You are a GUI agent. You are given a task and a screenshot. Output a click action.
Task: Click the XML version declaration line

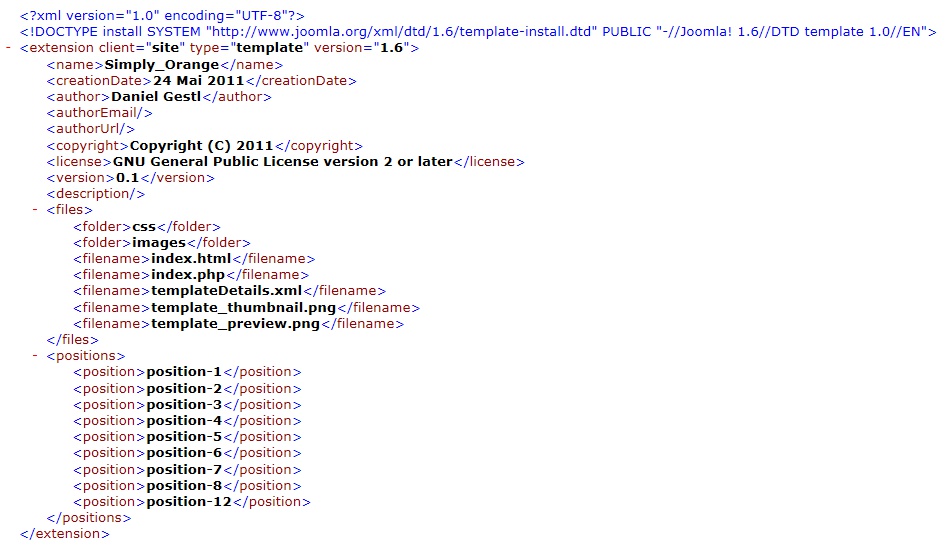point(162,15)
